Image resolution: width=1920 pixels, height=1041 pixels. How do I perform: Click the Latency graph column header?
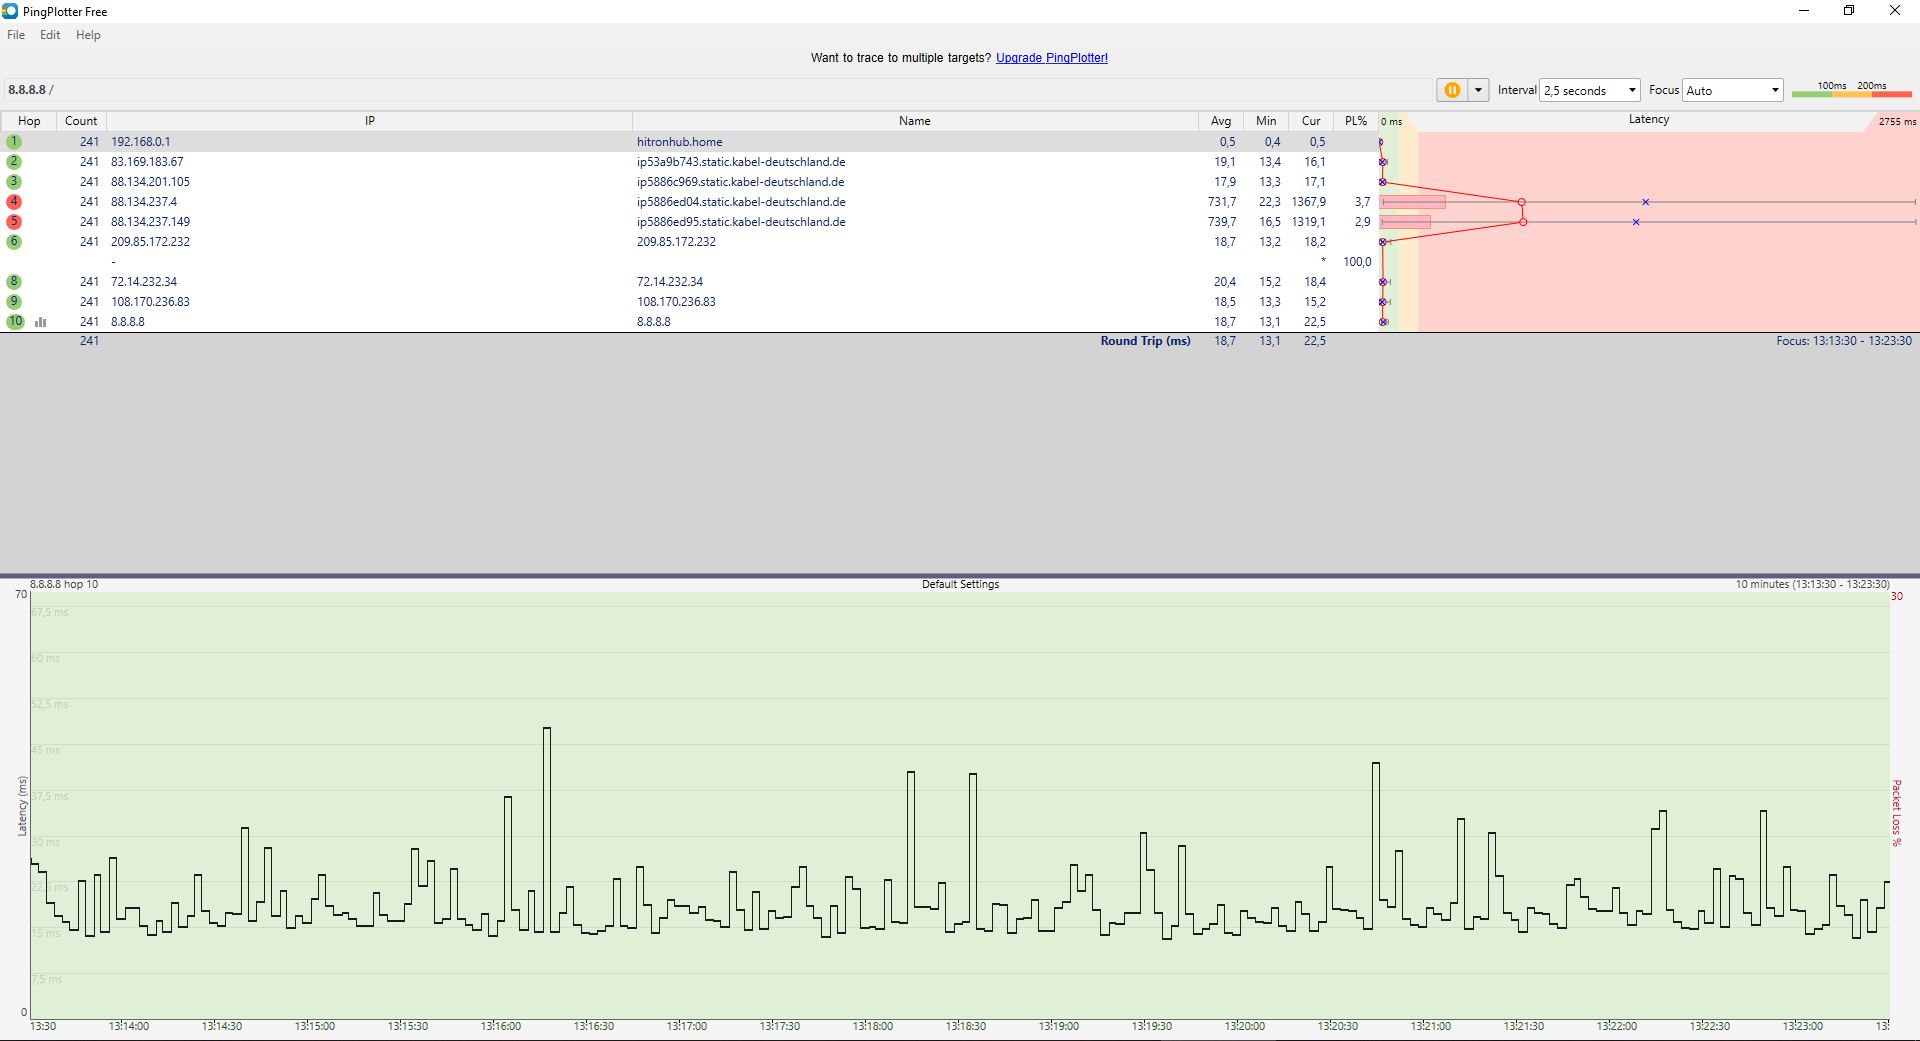[1649, 120]
